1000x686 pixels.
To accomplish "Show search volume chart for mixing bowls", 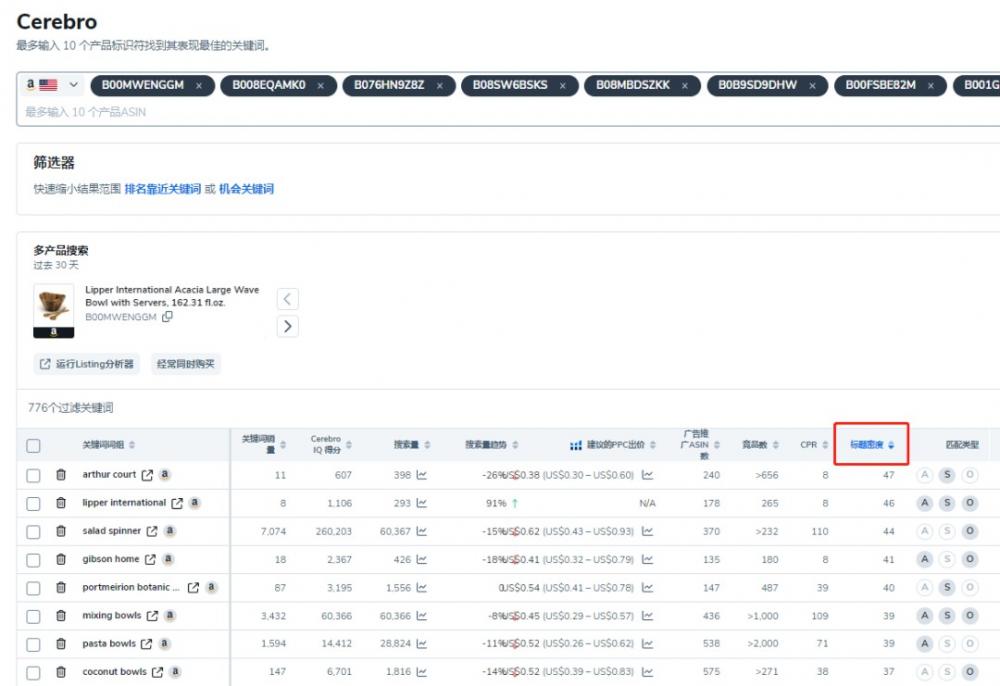I will tap(422, 616).
